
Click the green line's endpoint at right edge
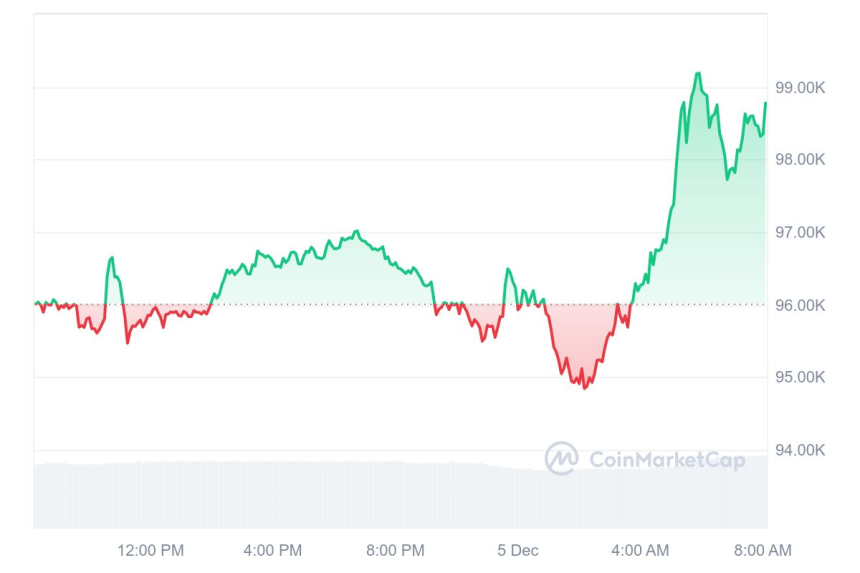pyautogui.click(x=766, y=103)
